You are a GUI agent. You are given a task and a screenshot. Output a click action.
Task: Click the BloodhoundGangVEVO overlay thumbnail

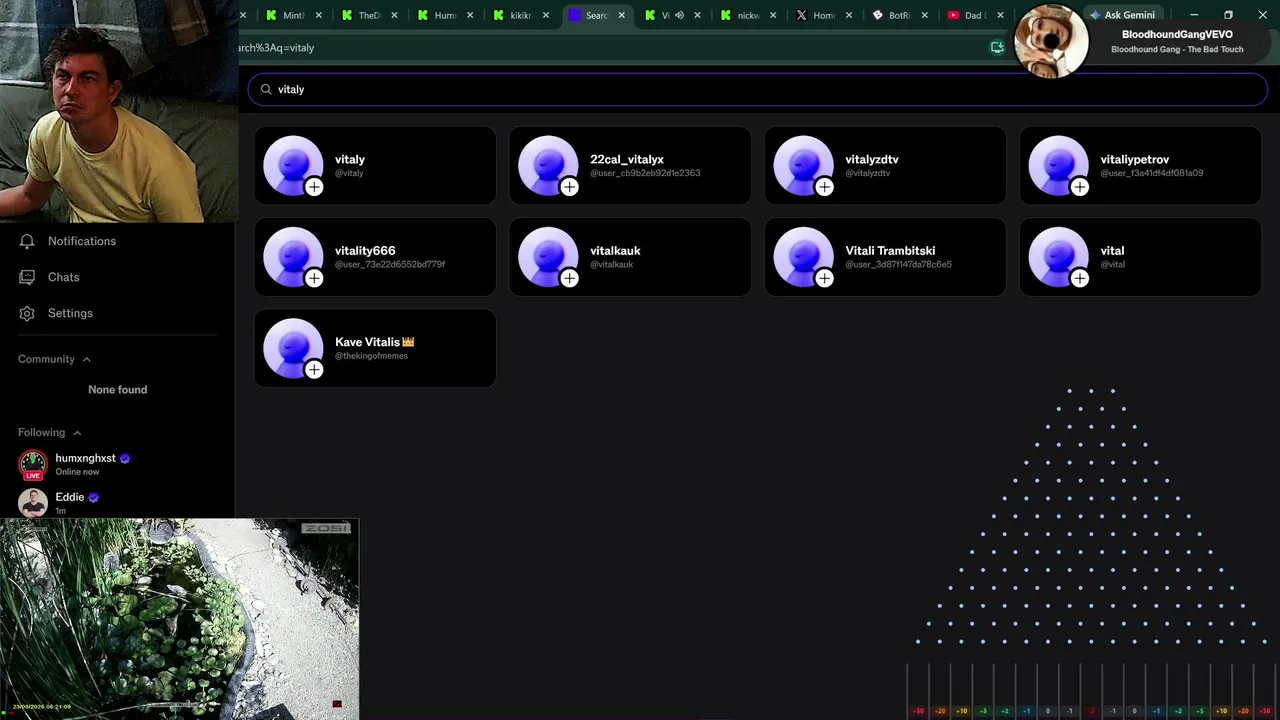click(1051, 42)
